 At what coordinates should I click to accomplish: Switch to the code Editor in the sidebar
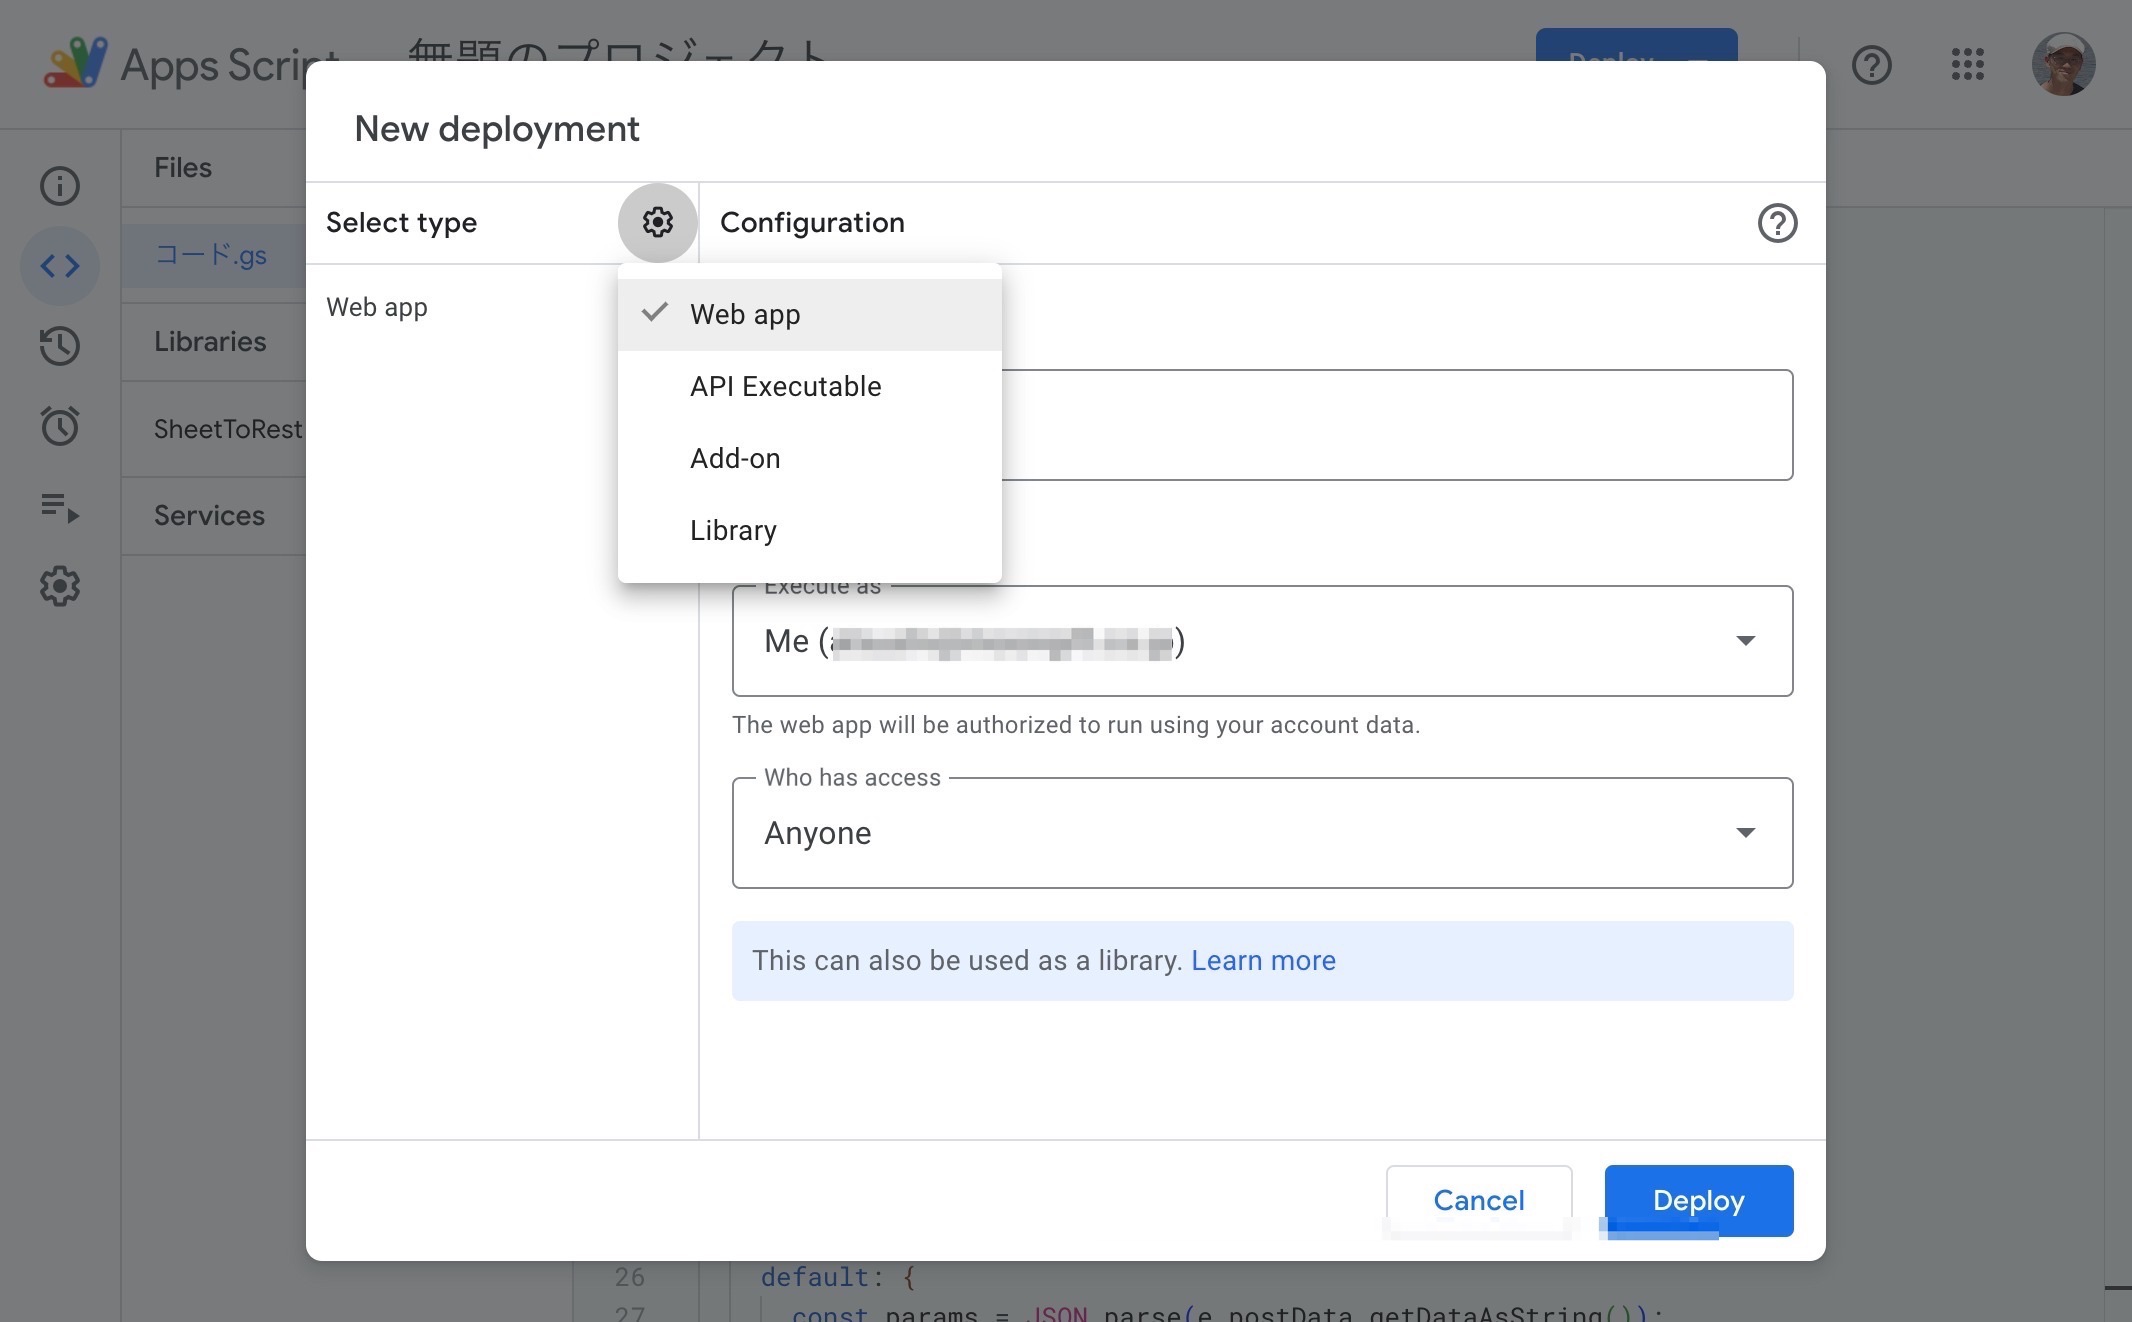click(x=60, y=266)
